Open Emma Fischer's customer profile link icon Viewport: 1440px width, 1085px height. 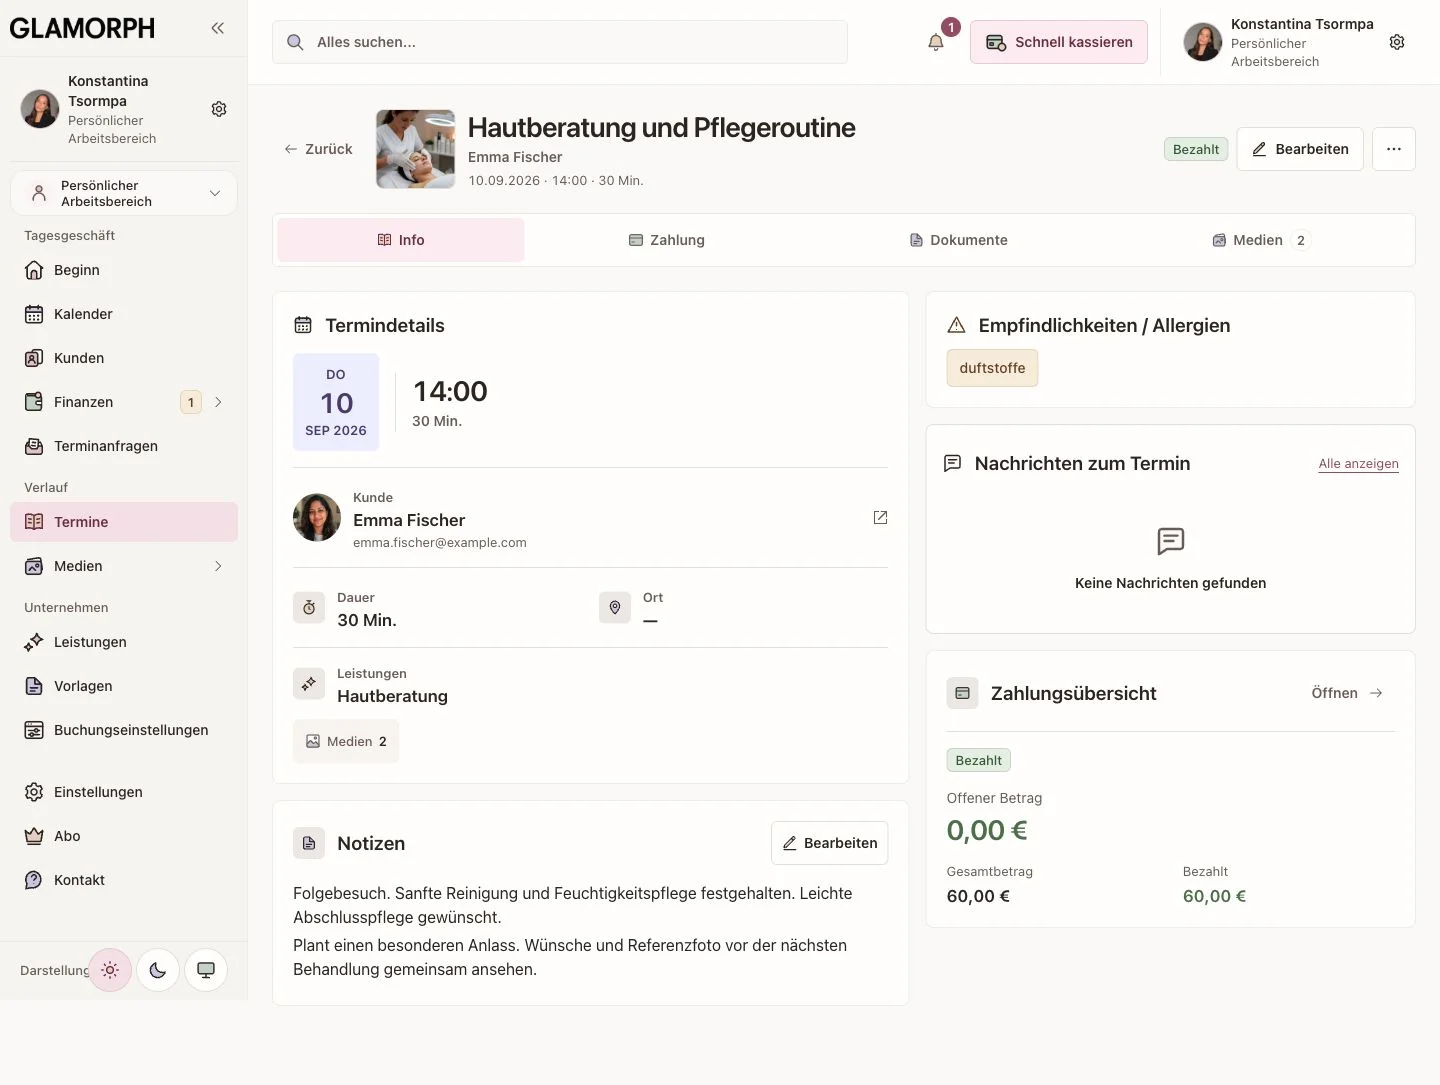click(x=880, y=517)
